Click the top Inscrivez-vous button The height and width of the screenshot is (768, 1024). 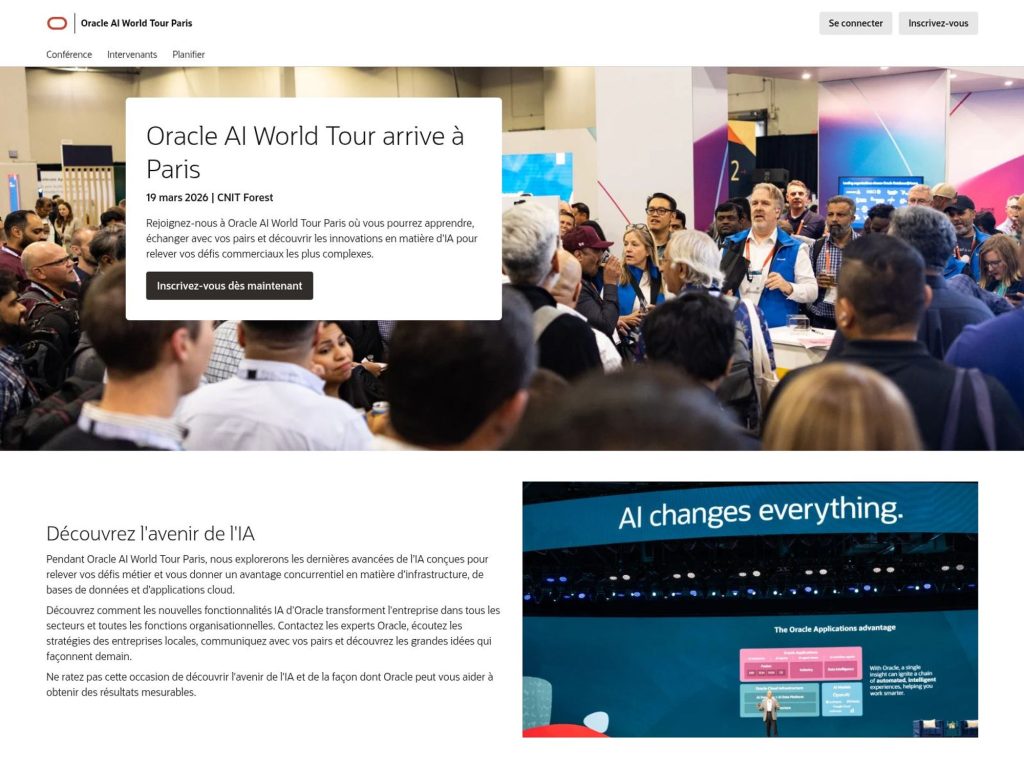pos(938,23)
